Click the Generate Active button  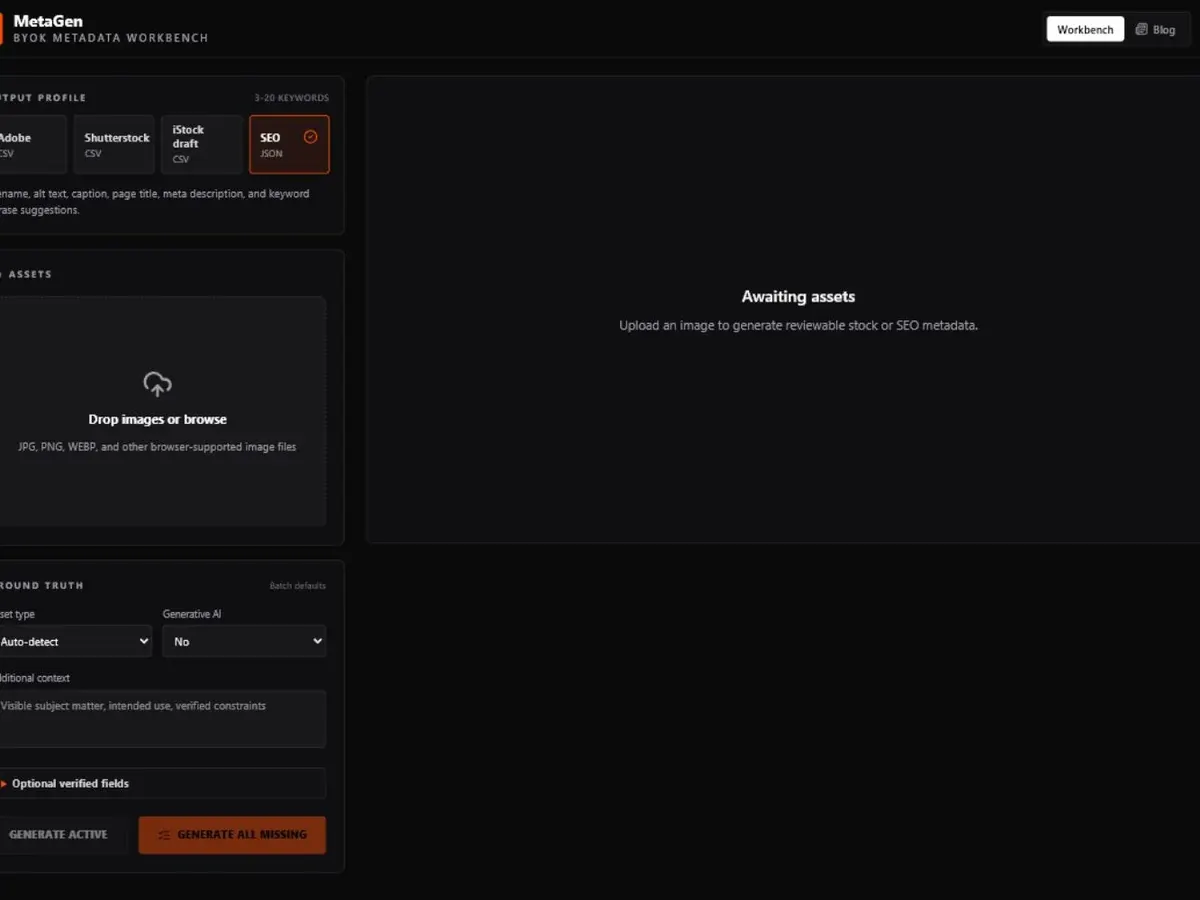(62, 834)
